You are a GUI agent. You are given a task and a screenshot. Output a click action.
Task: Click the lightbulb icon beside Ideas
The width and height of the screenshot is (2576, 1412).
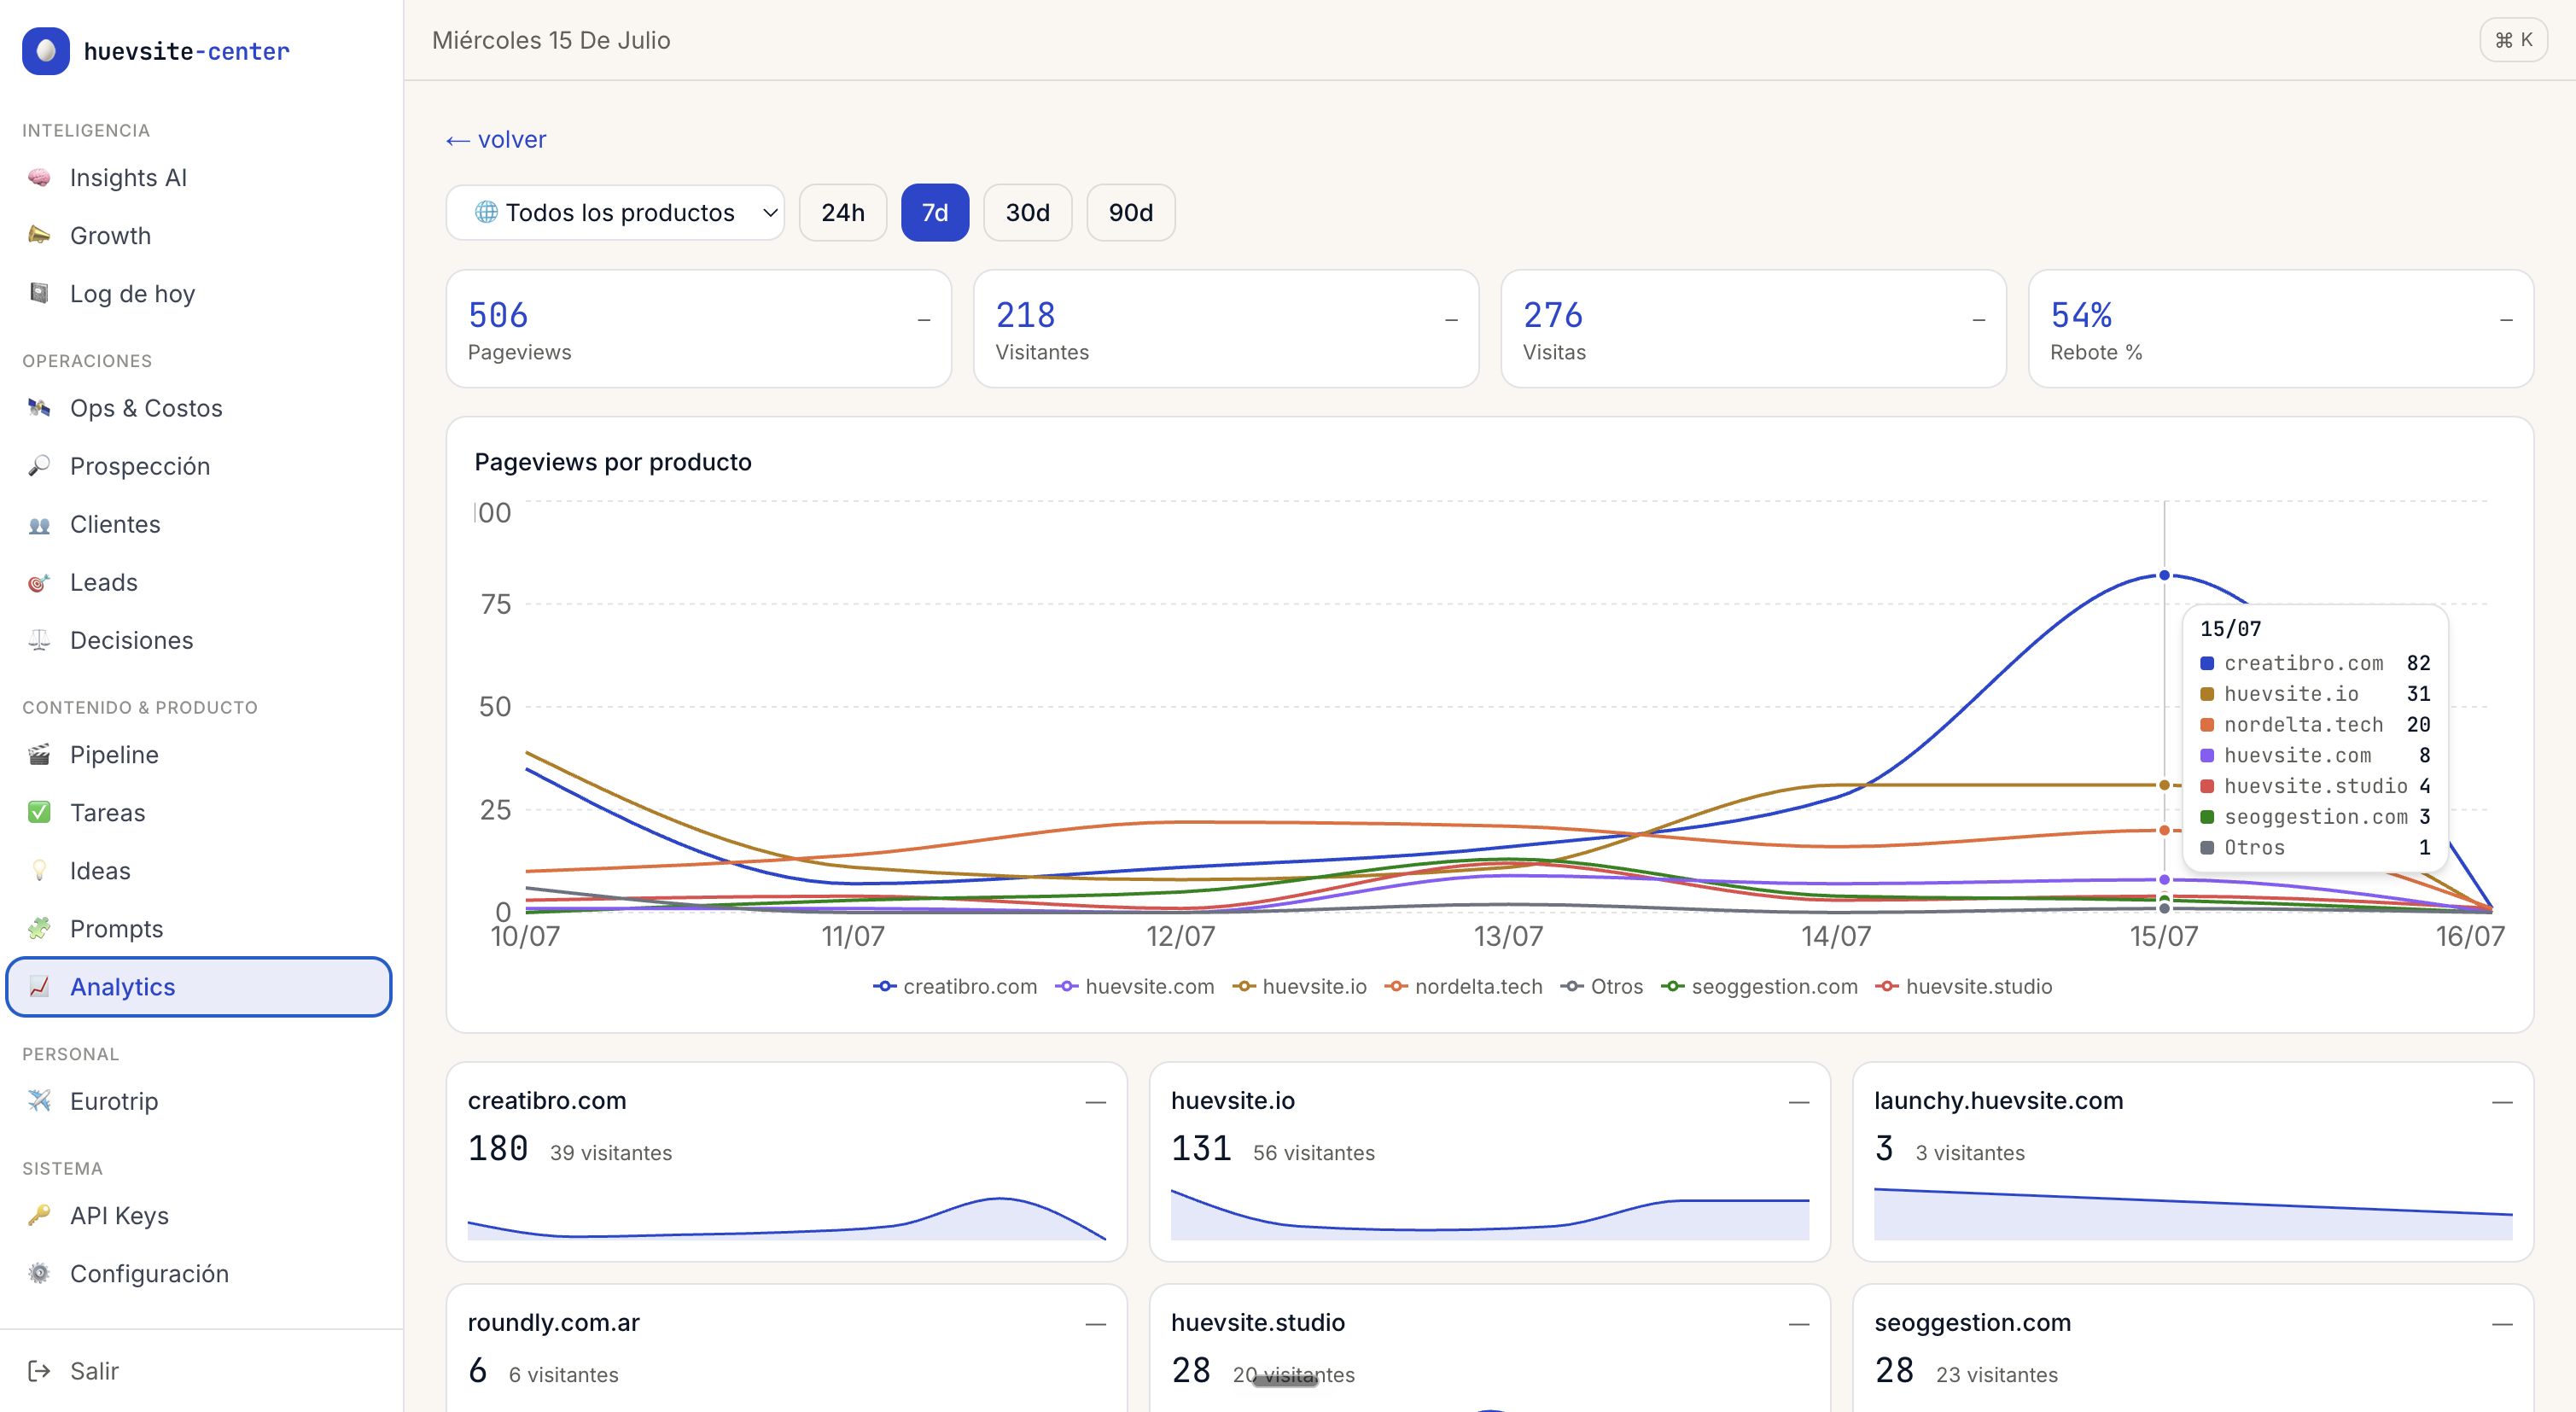click(39, 871)
